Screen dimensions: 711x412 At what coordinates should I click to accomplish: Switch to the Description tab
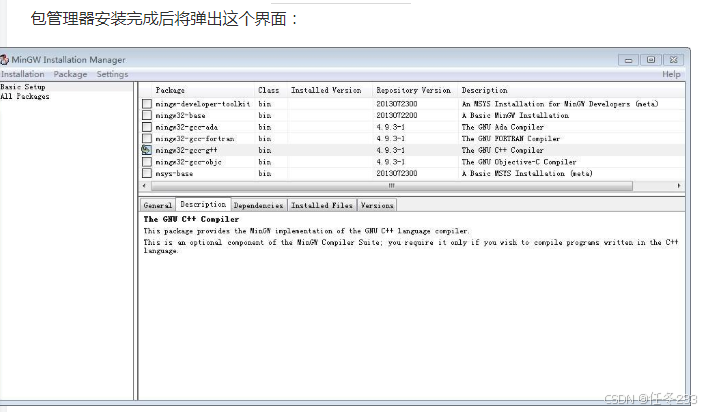(203, 204)
